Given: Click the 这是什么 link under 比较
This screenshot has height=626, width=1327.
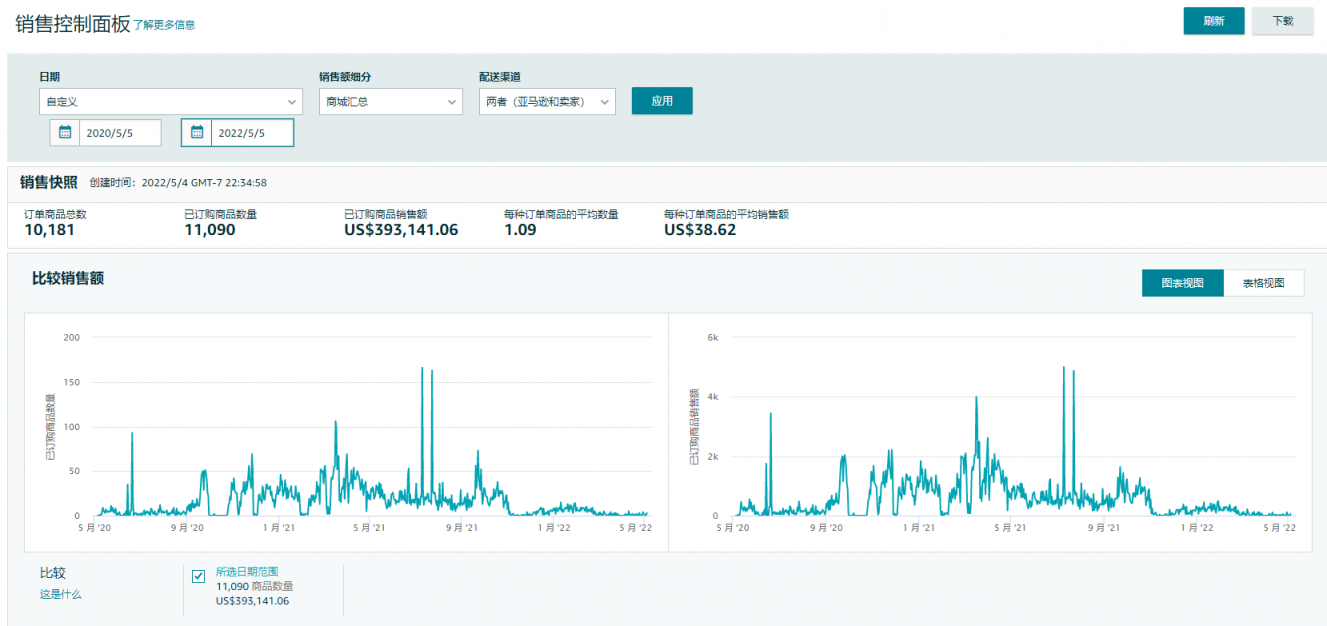Looking at the screenshot, I should [60, 594].
